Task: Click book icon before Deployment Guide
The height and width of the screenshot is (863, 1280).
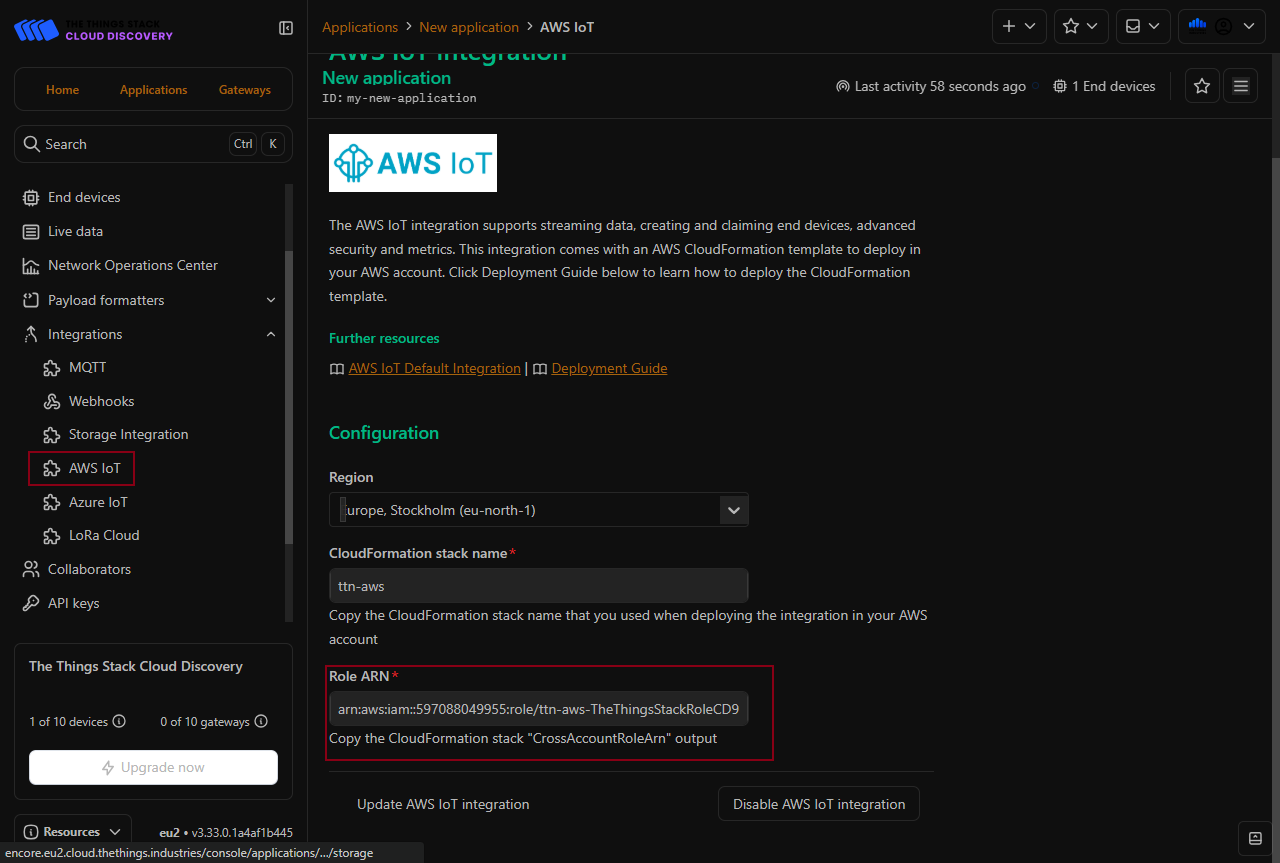Action: 540,369
